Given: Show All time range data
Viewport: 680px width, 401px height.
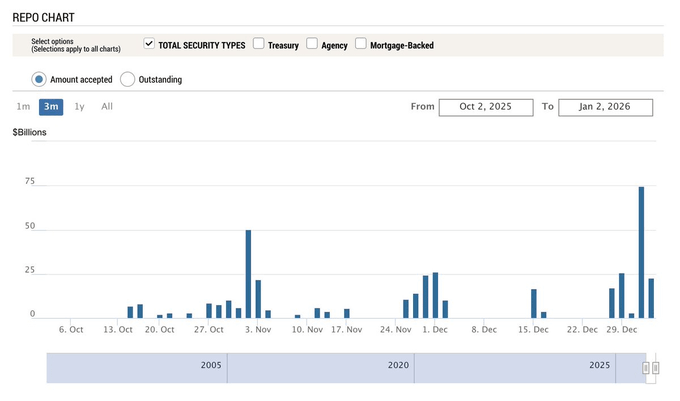Looking at the screenshot, I should [107, 106].
